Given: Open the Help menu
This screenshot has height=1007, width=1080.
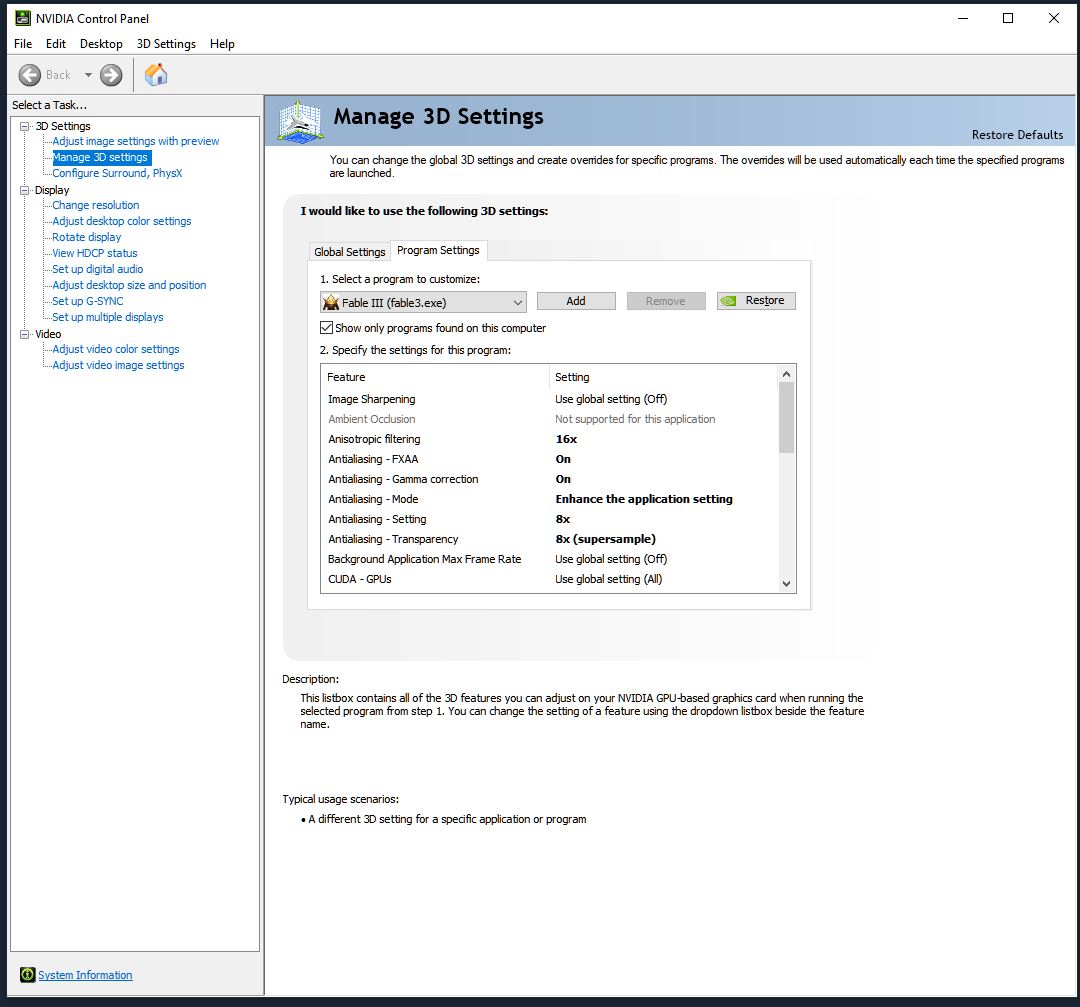Looking at the screenshot, I should (222, 44).
